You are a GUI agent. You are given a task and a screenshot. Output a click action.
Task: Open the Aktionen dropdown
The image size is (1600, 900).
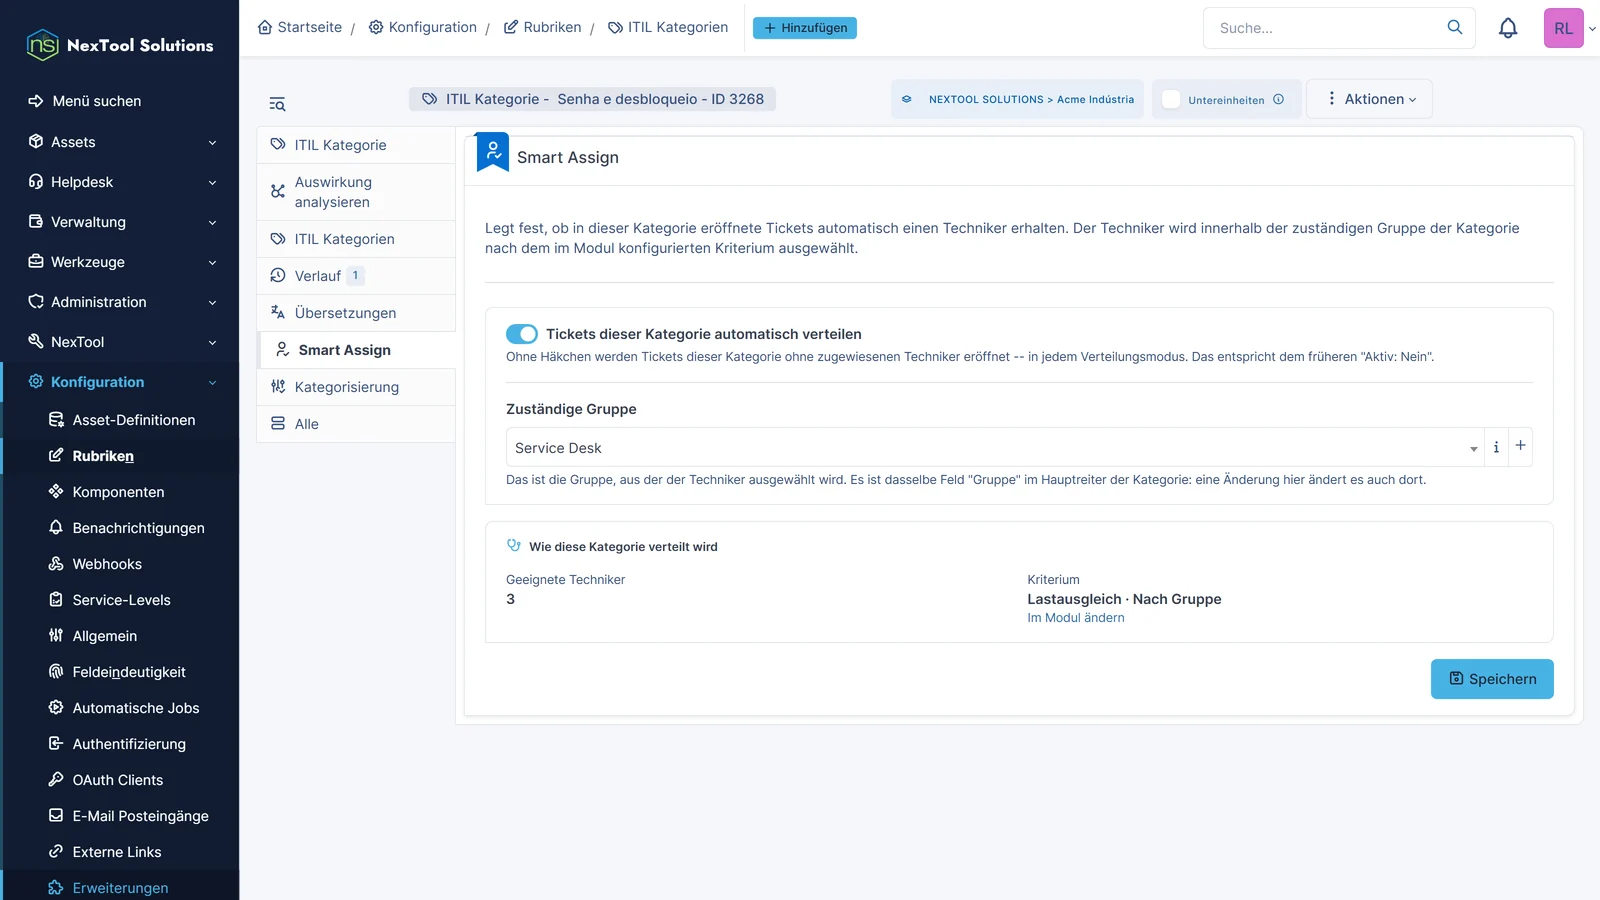point(1369,99)
